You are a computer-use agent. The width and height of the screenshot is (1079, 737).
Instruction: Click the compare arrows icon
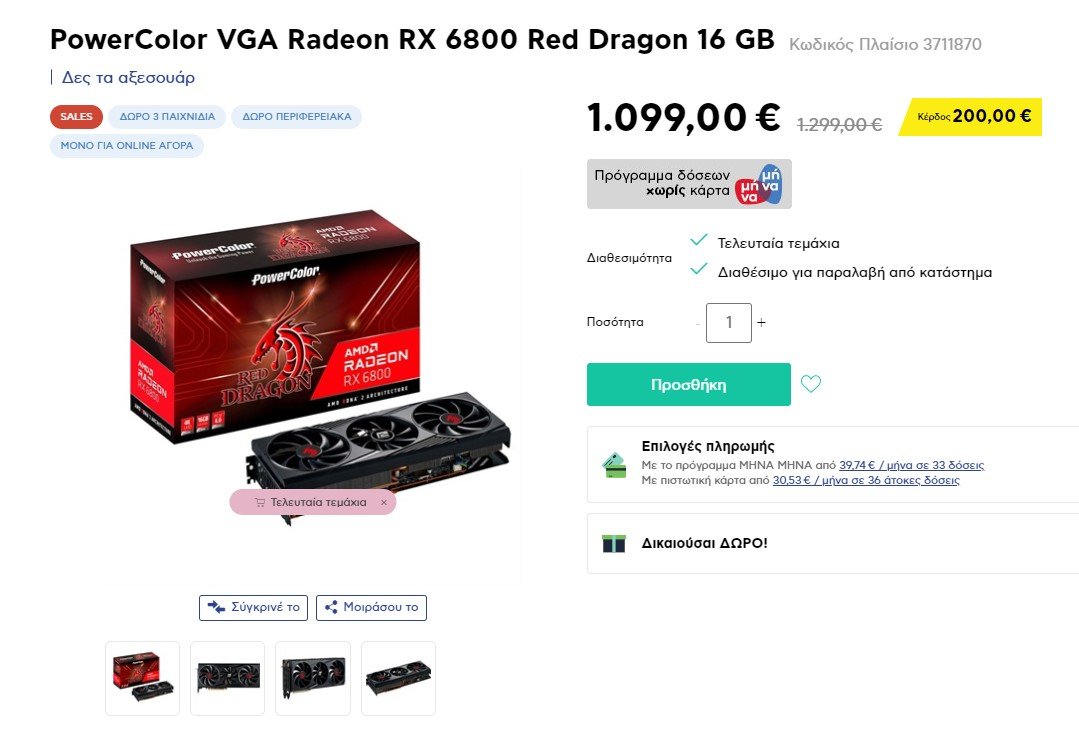coord(216,607)
